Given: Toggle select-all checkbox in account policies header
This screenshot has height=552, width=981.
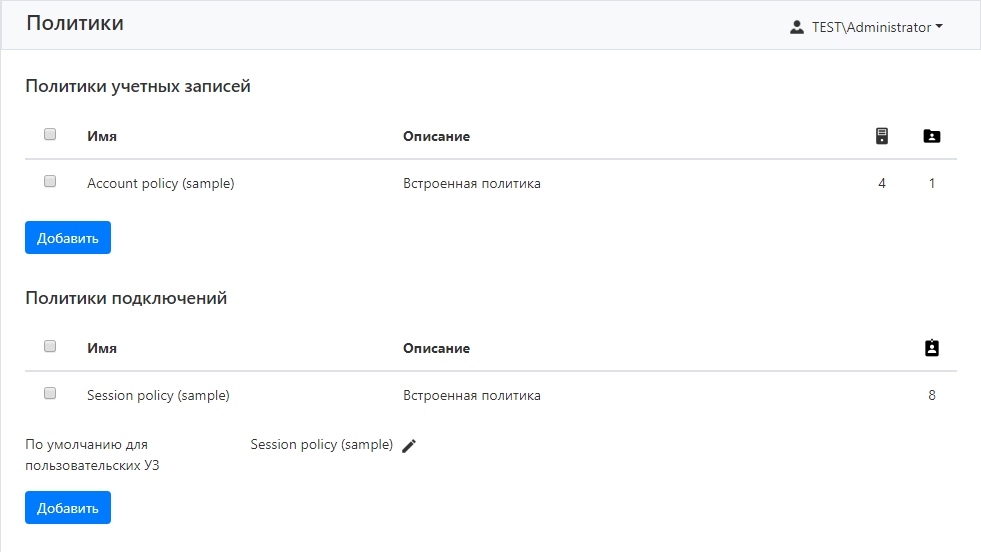Looking at the screenshot, I should coord(50,135).
